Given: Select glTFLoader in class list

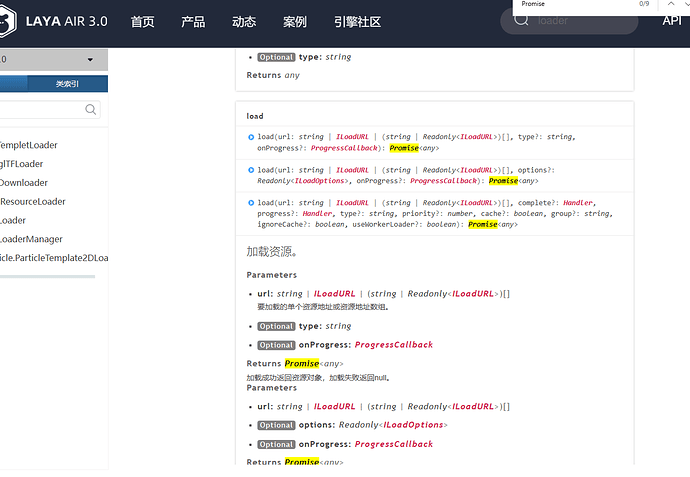Looking at the screenshot, I should point(22,164).
